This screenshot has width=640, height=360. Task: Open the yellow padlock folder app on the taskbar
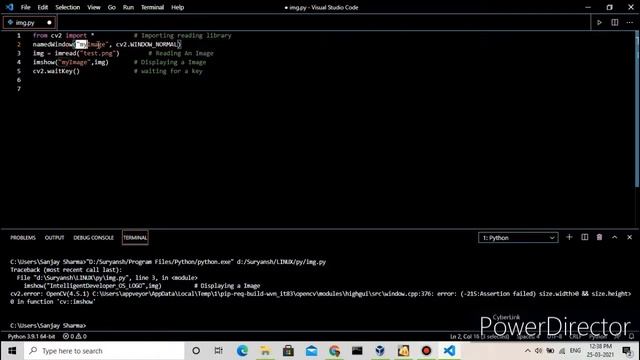point(403,351)
